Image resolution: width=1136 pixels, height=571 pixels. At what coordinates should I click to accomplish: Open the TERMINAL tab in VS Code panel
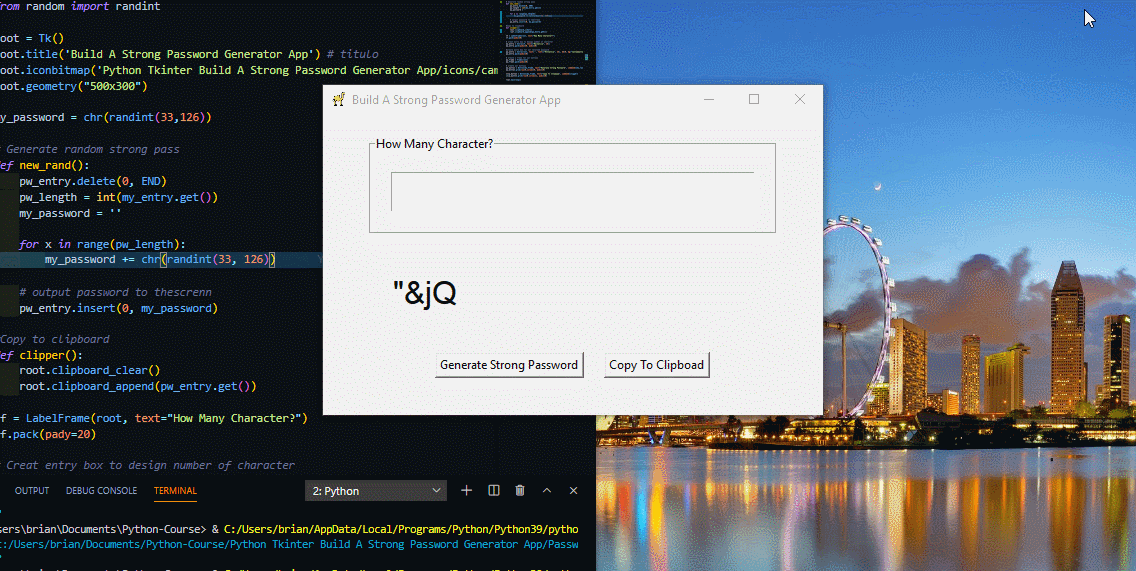(175, 491)
